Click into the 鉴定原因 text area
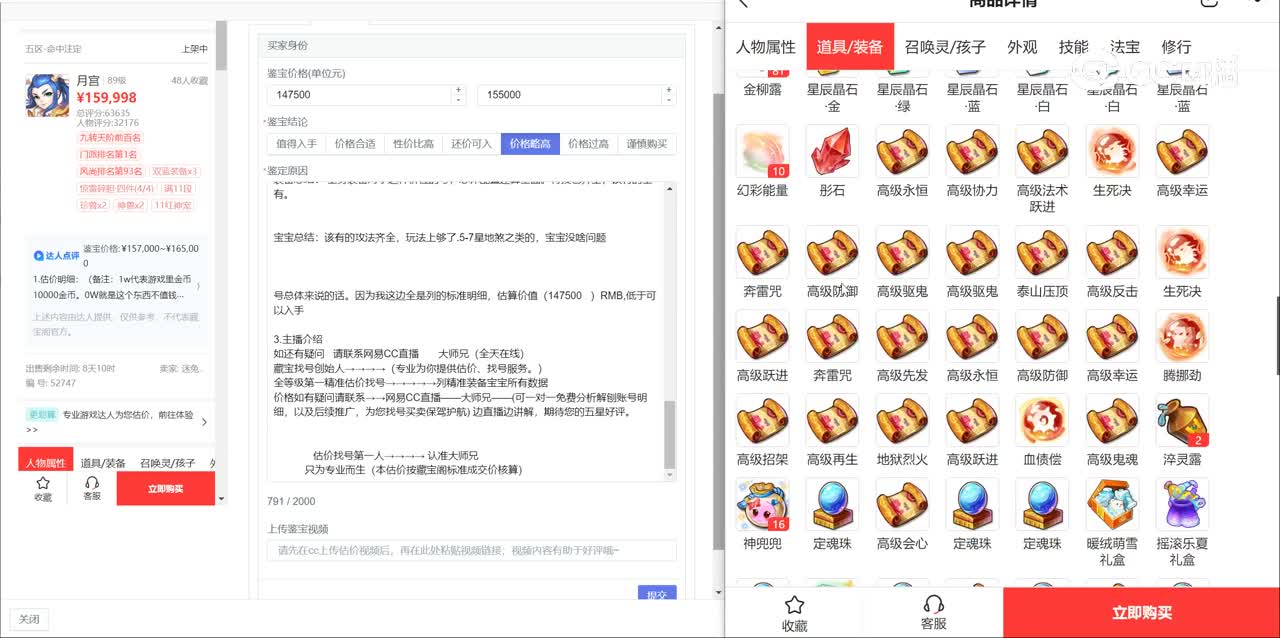Image resolution: width=1280 pixels, height=638 pixels. click(x=466, y=331)
